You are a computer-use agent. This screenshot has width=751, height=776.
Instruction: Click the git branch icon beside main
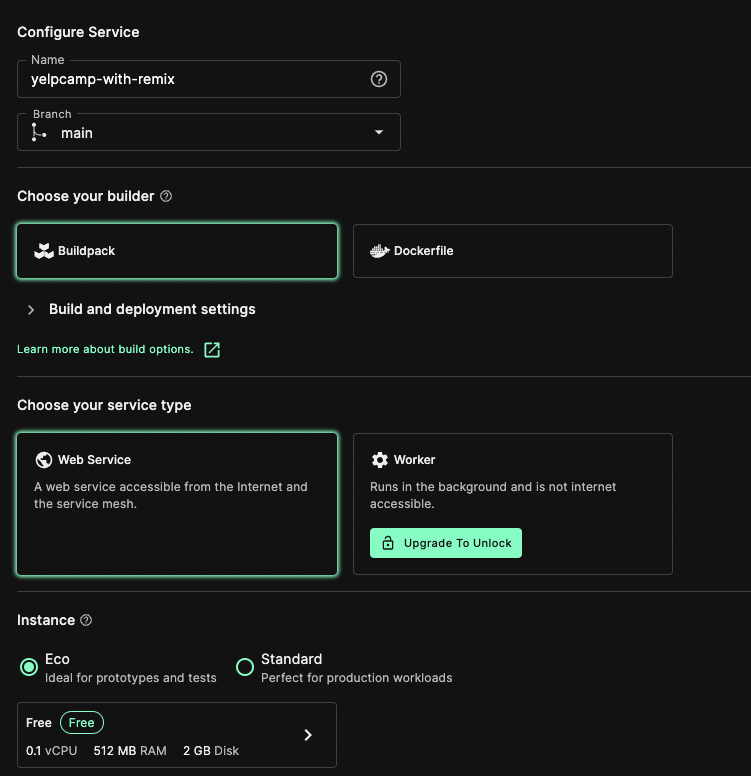click(x=39, y=133)
